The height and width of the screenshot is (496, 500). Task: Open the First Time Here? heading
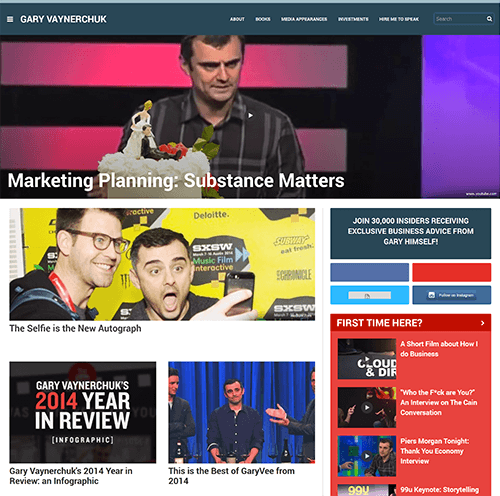pos(379,323)
